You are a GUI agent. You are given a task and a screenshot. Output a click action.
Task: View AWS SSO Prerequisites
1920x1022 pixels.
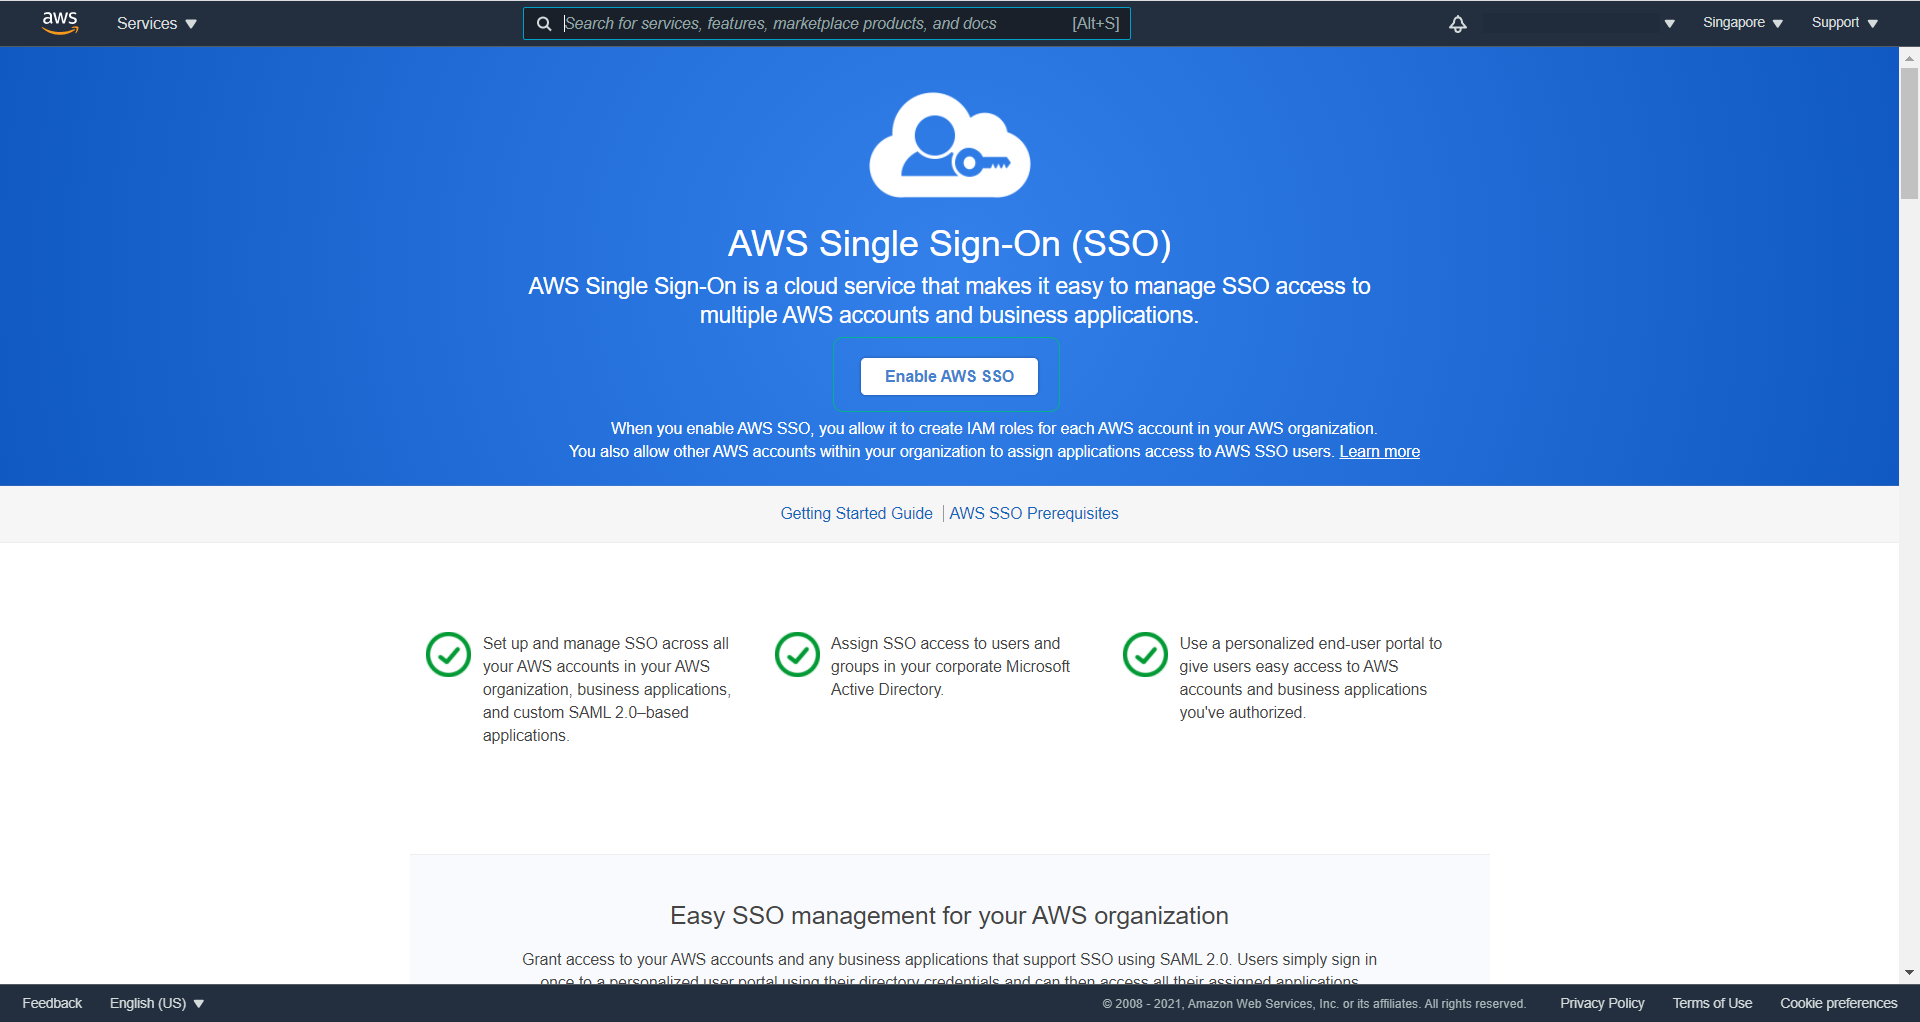(1034, 513)
